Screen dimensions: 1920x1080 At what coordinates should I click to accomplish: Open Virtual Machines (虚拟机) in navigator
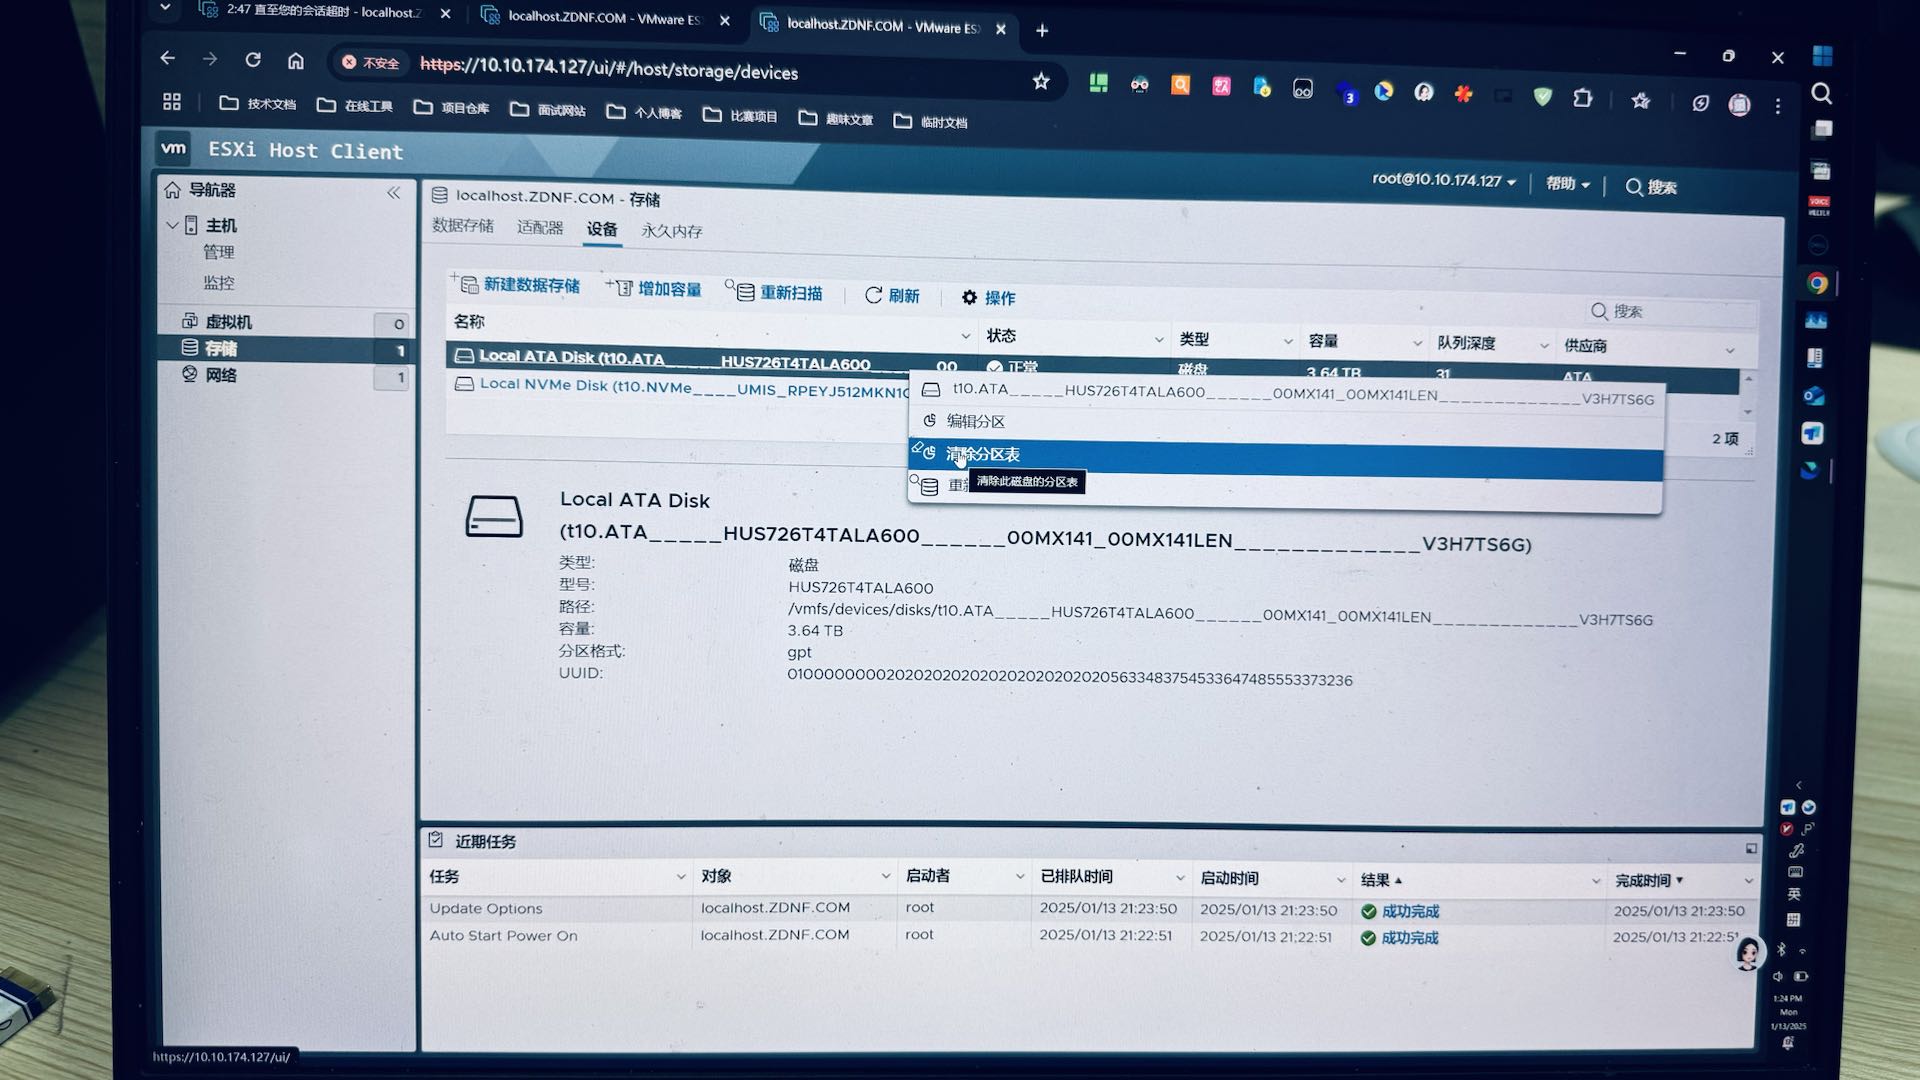(228, 322)
